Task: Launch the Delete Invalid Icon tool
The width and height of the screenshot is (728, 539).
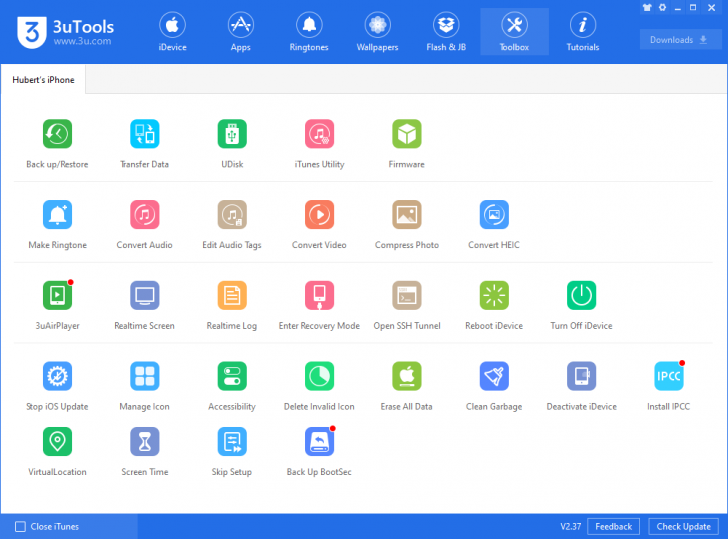Action: point(319,376)
